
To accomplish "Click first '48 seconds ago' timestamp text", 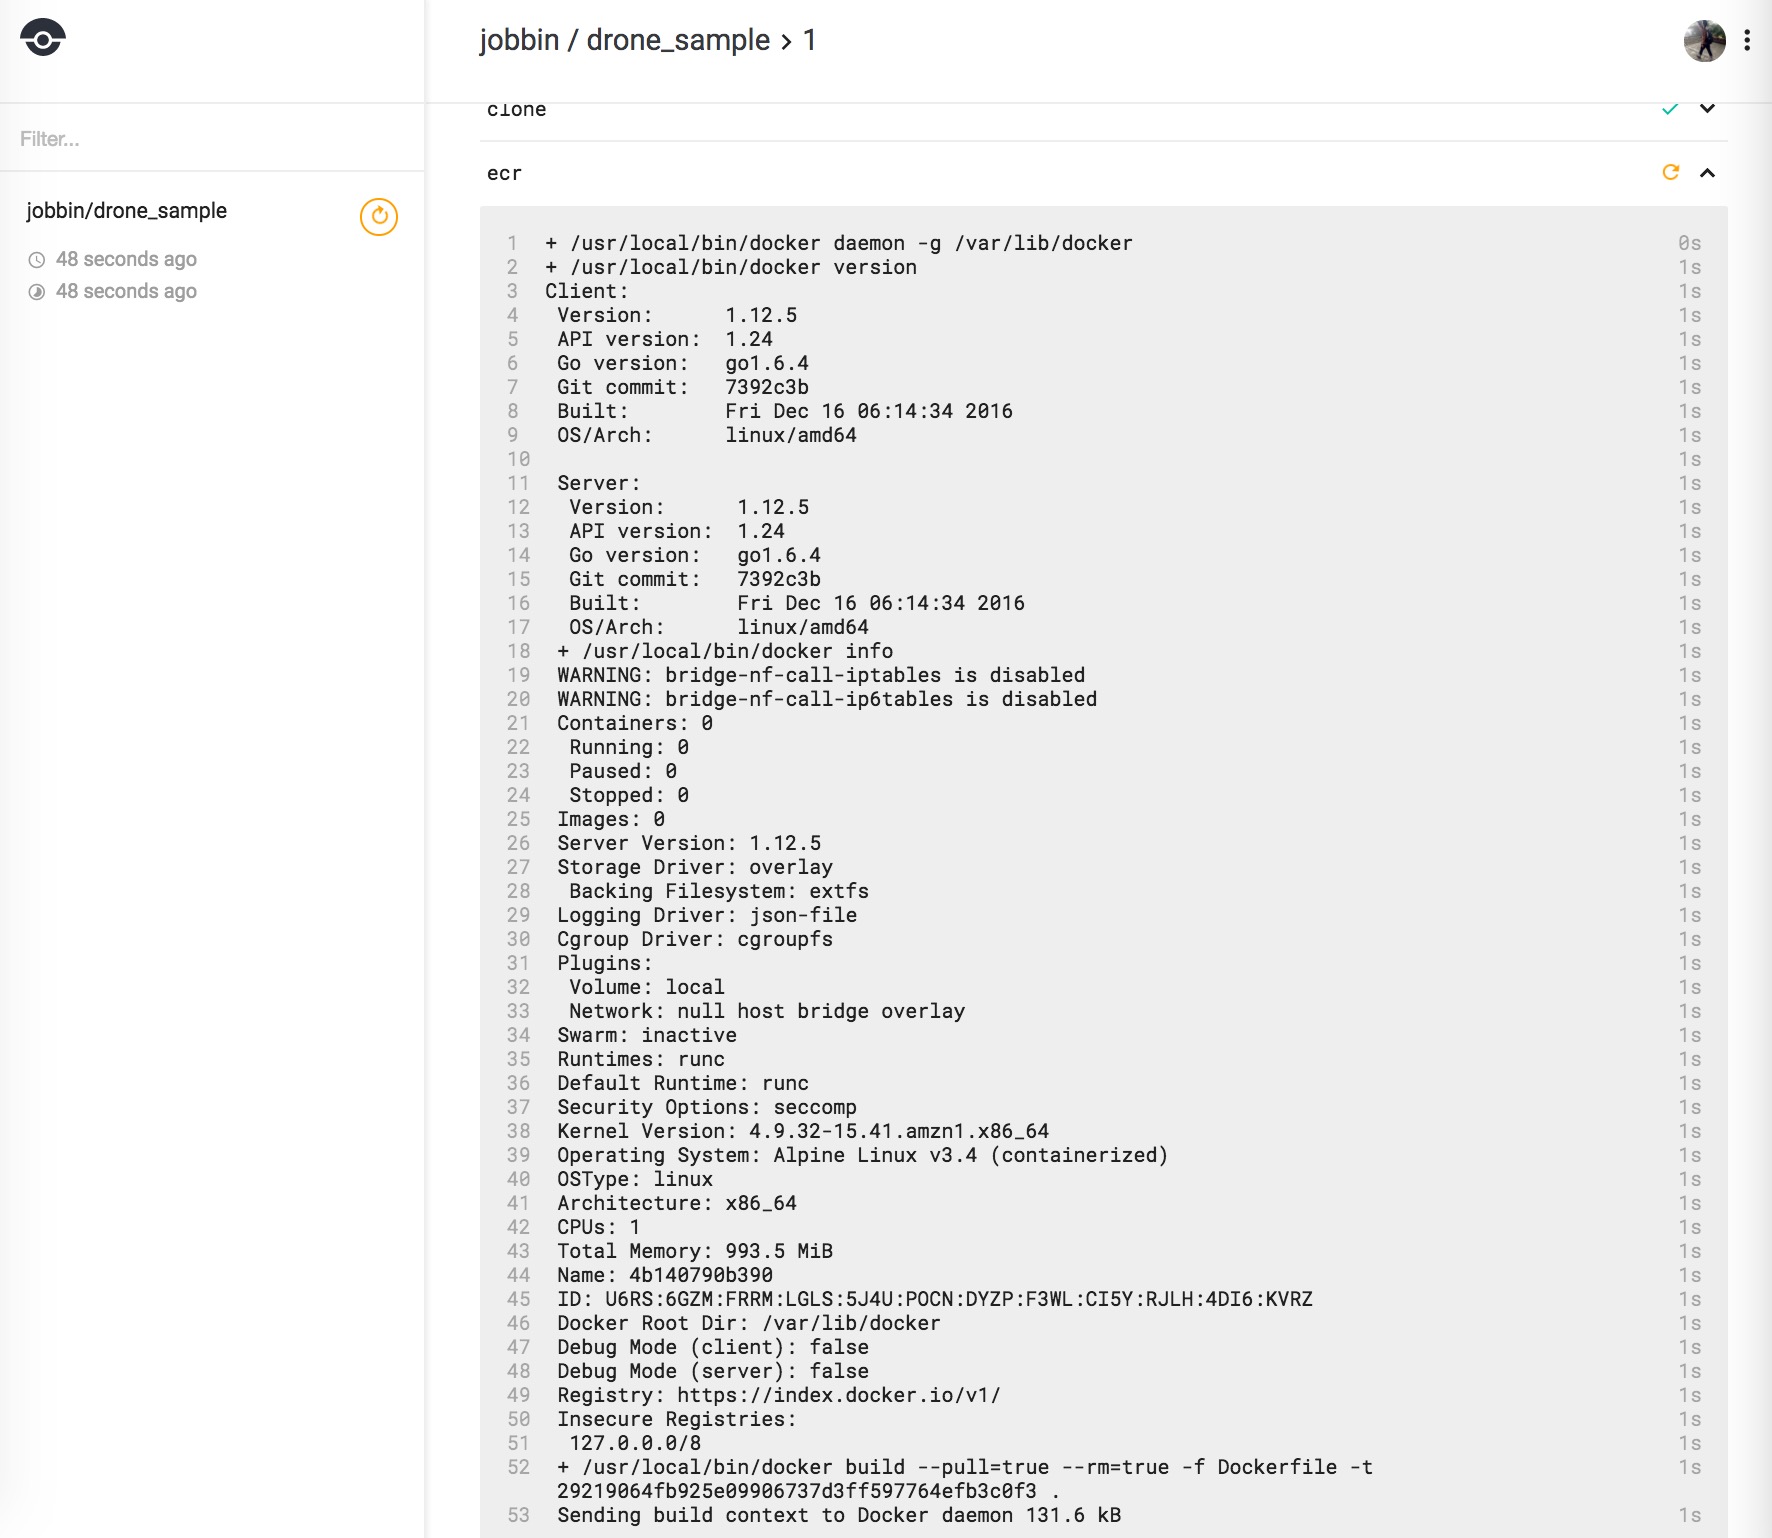I will tap(126, 259).
